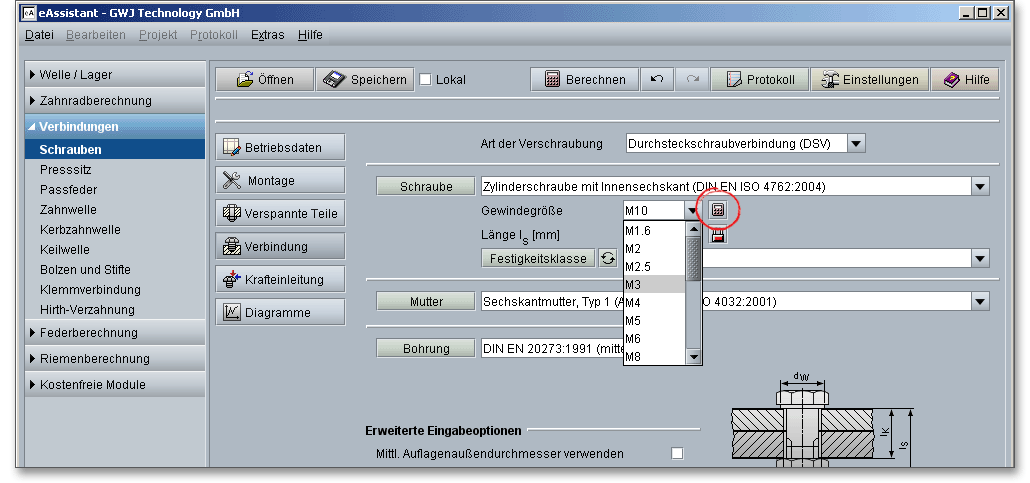Click thread size list scrollbar down arrow

point(692,357)
